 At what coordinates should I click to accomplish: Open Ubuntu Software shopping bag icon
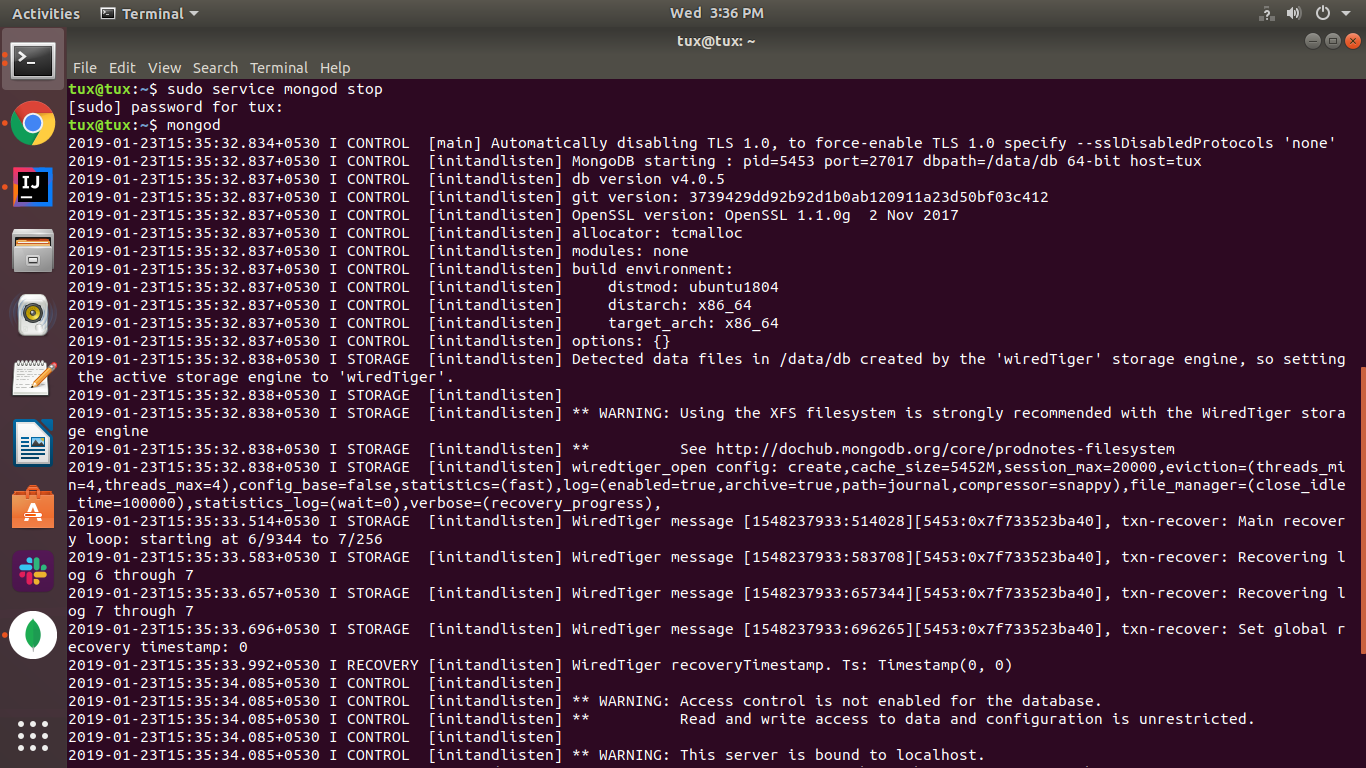(x=33, y=507)
